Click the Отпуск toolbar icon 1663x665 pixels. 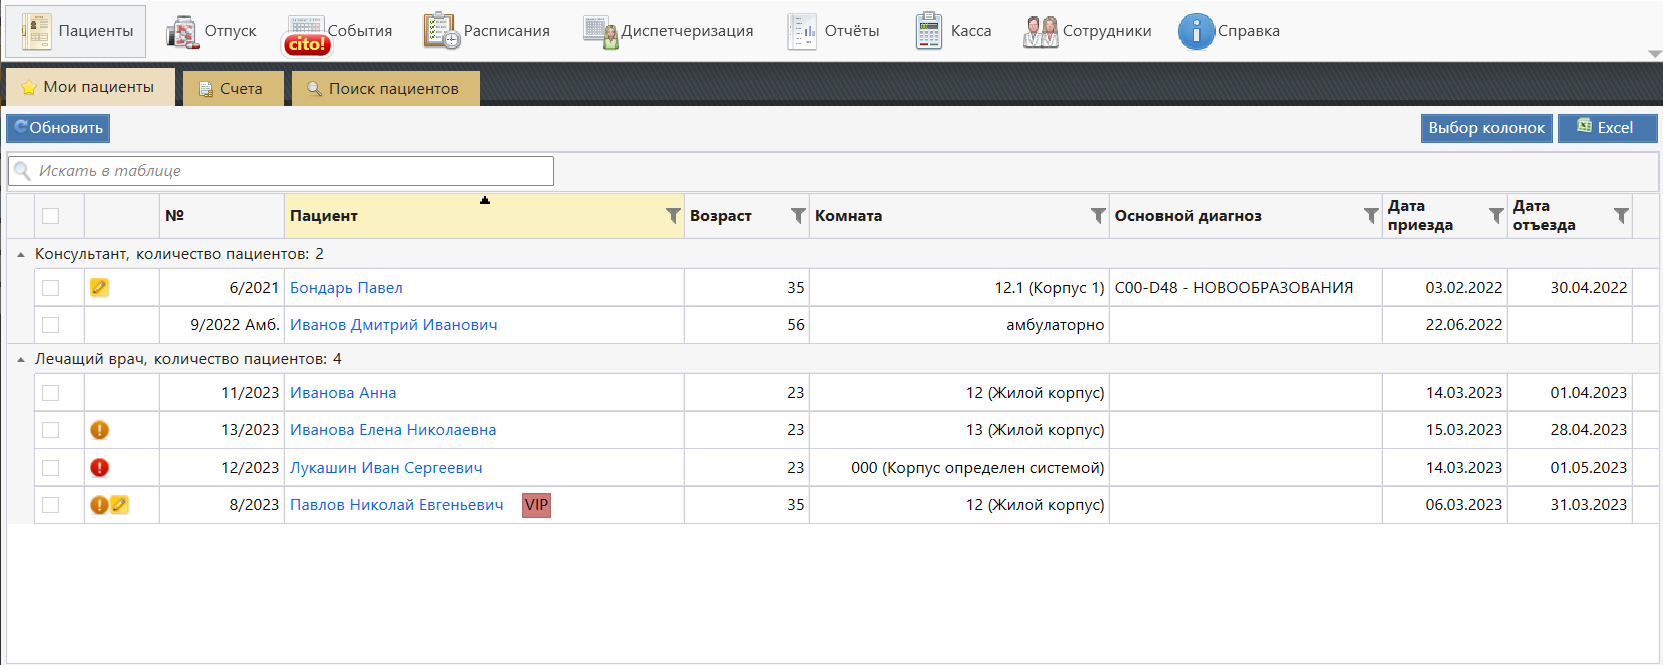coord(182,32)
